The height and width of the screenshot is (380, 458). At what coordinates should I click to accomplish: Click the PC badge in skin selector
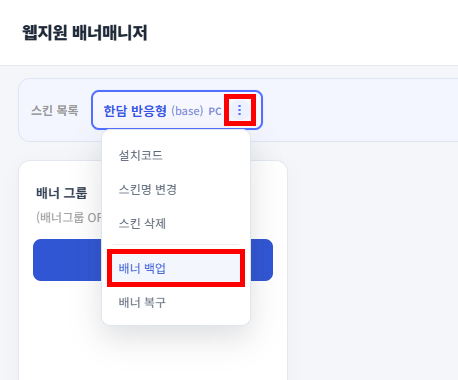coord(215,111)
